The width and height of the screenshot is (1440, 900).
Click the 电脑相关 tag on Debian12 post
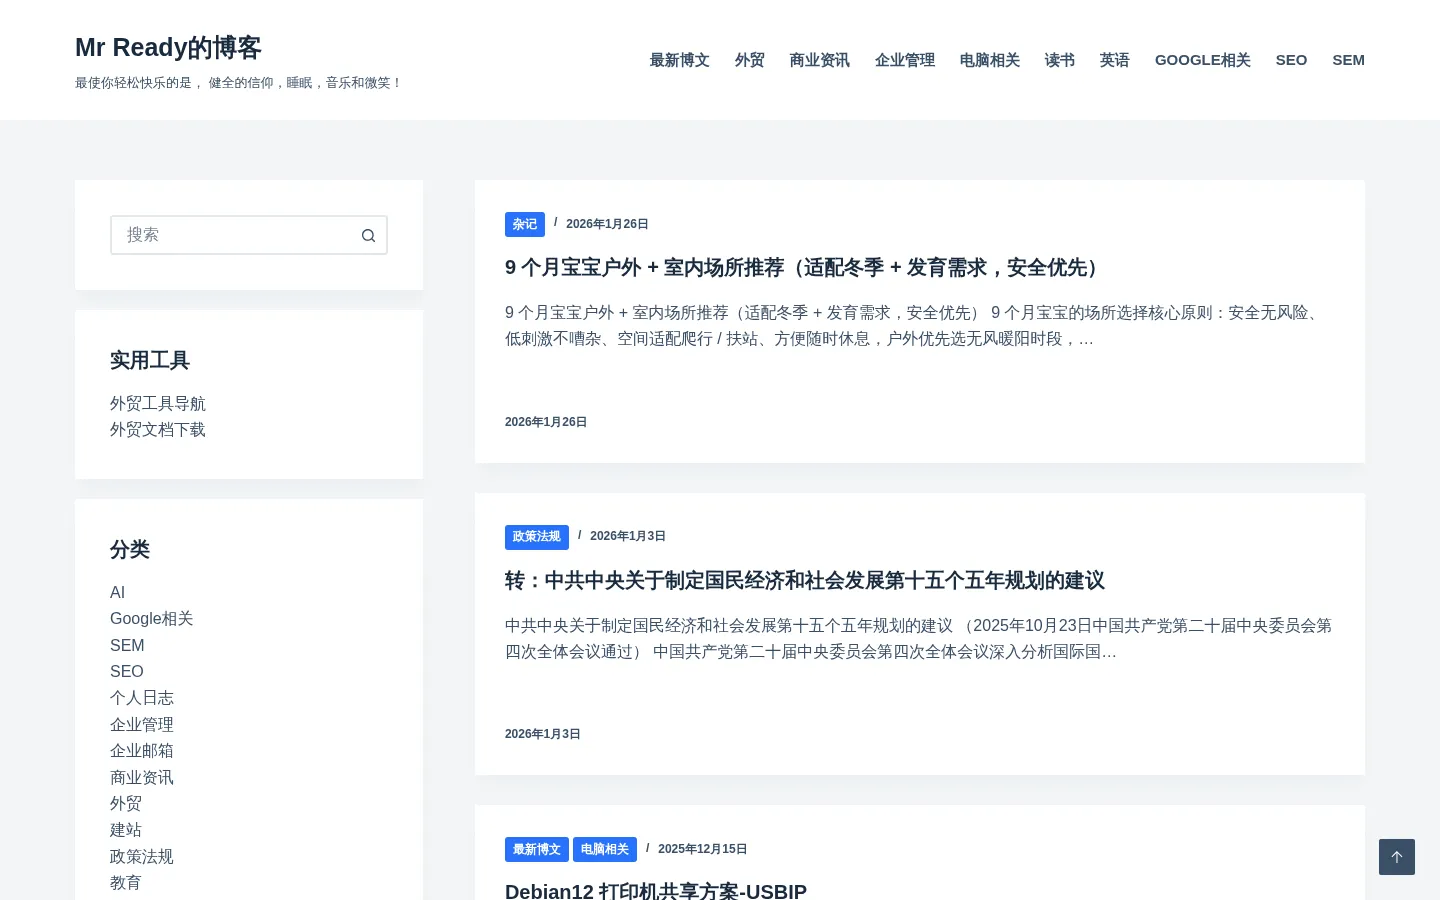tap(605, 849)
